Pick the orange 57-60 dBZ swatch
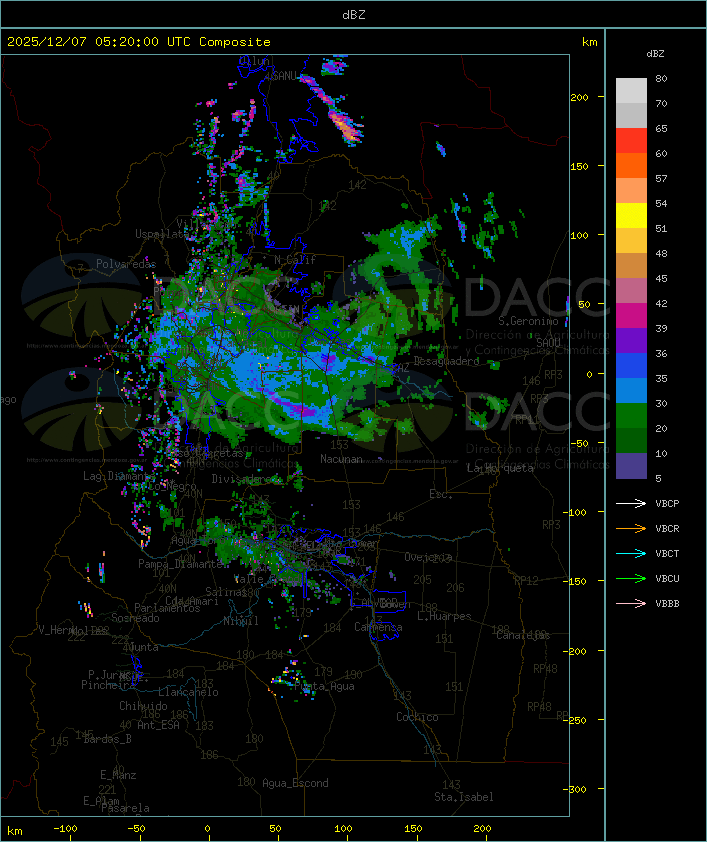The image size is (707, 842). pyautogui.click(x=631, y=165)
